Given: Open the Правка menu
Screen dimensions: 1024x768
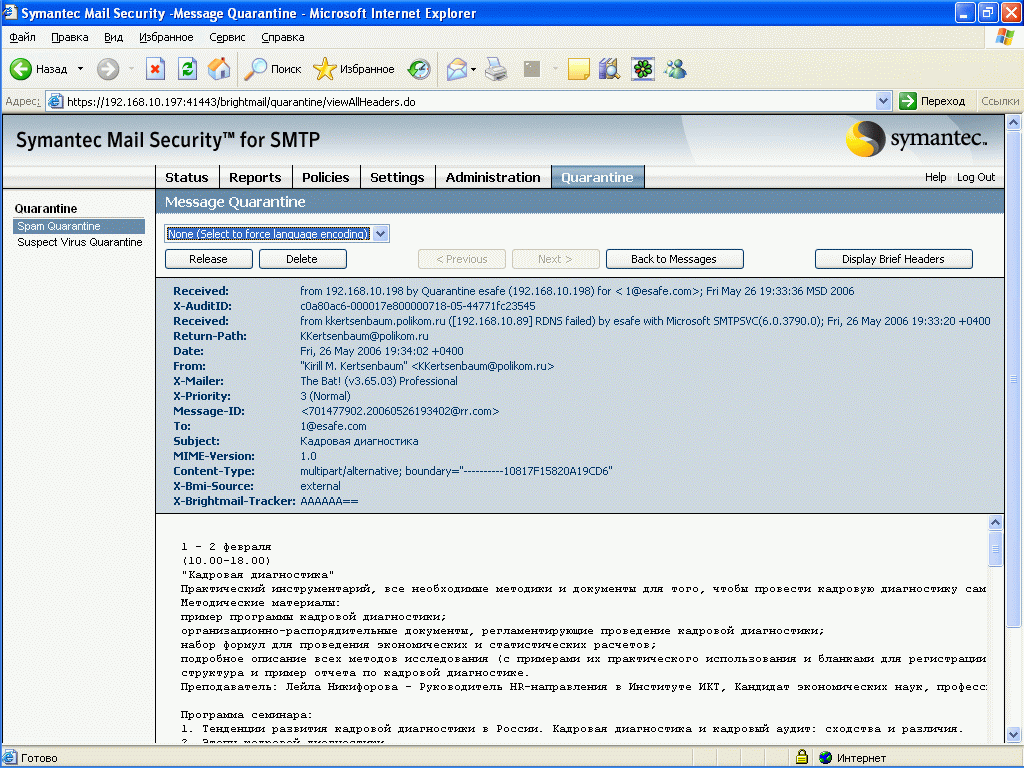Looking at the screenshot, I should click(x=70, y=37).
